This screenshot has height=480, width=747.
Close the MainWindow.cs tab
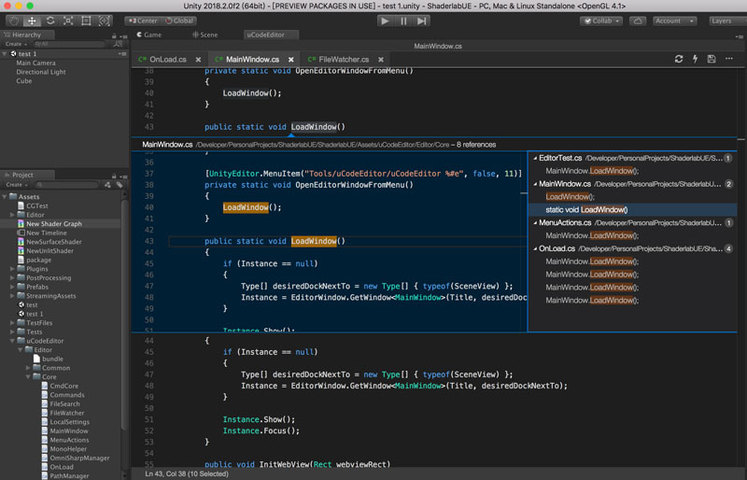click(291, 60)
